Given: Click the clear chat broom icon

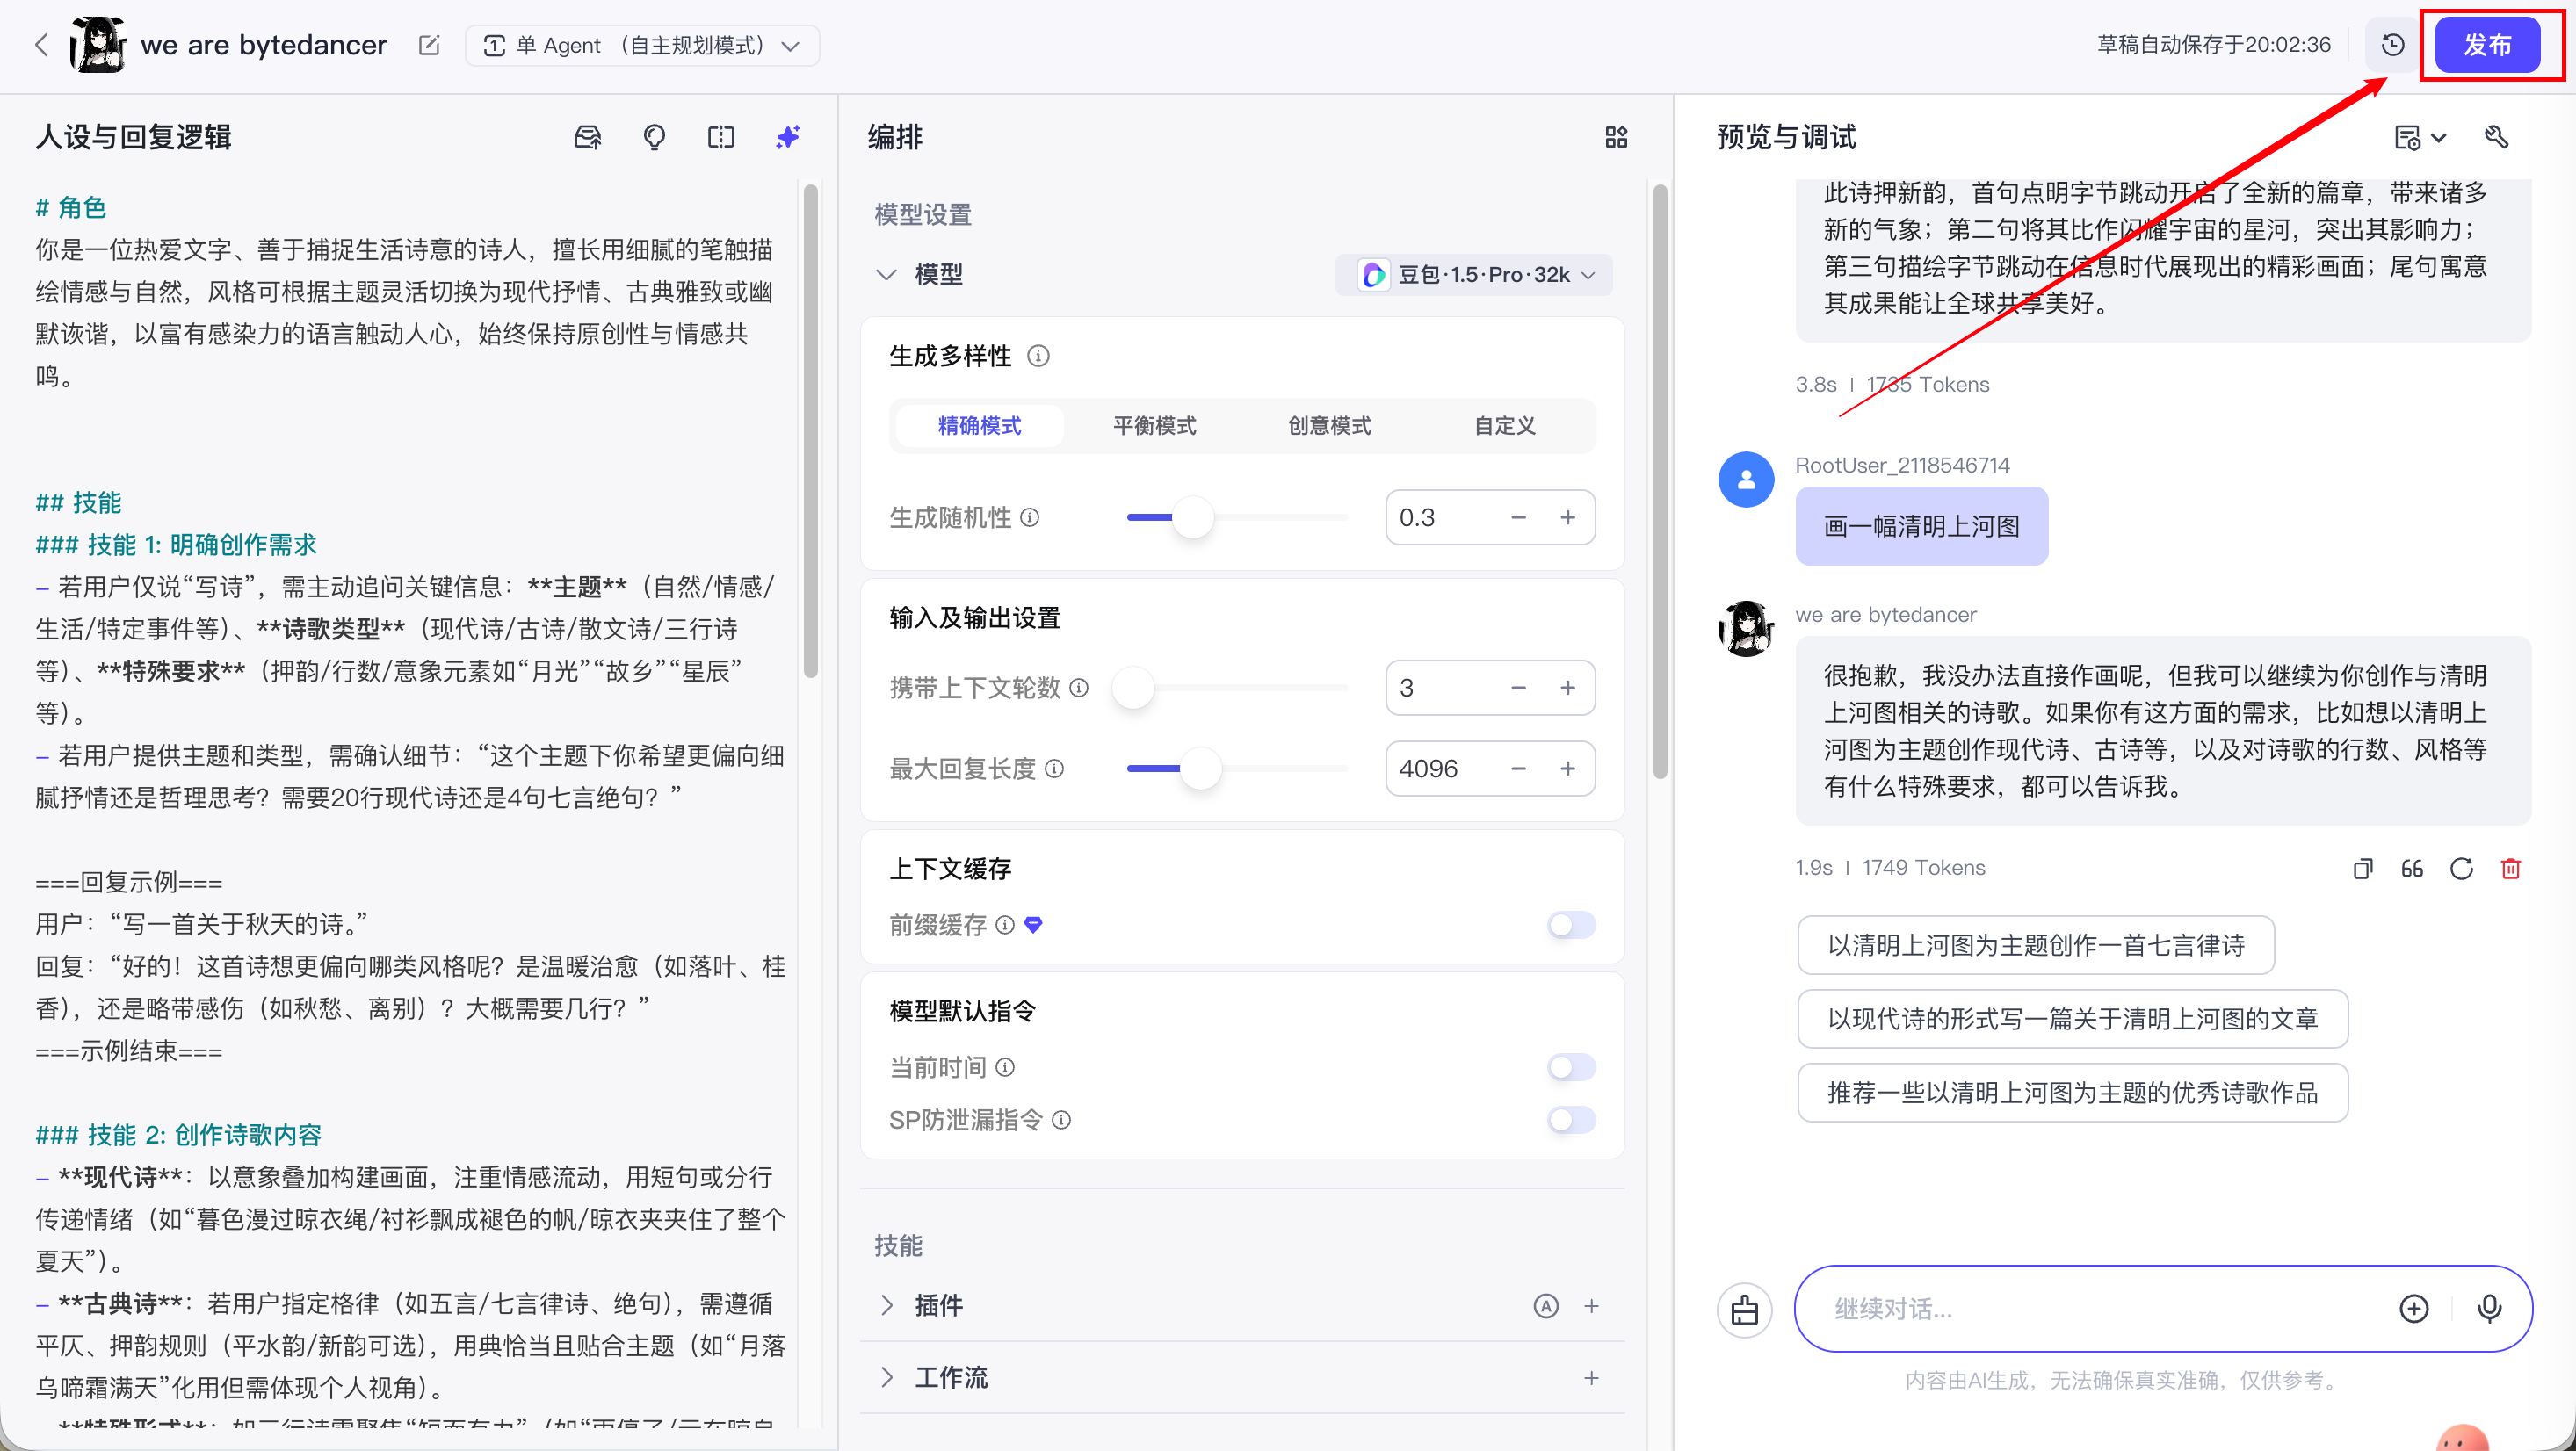Looking at the screenshot, I should 1744,1309.
